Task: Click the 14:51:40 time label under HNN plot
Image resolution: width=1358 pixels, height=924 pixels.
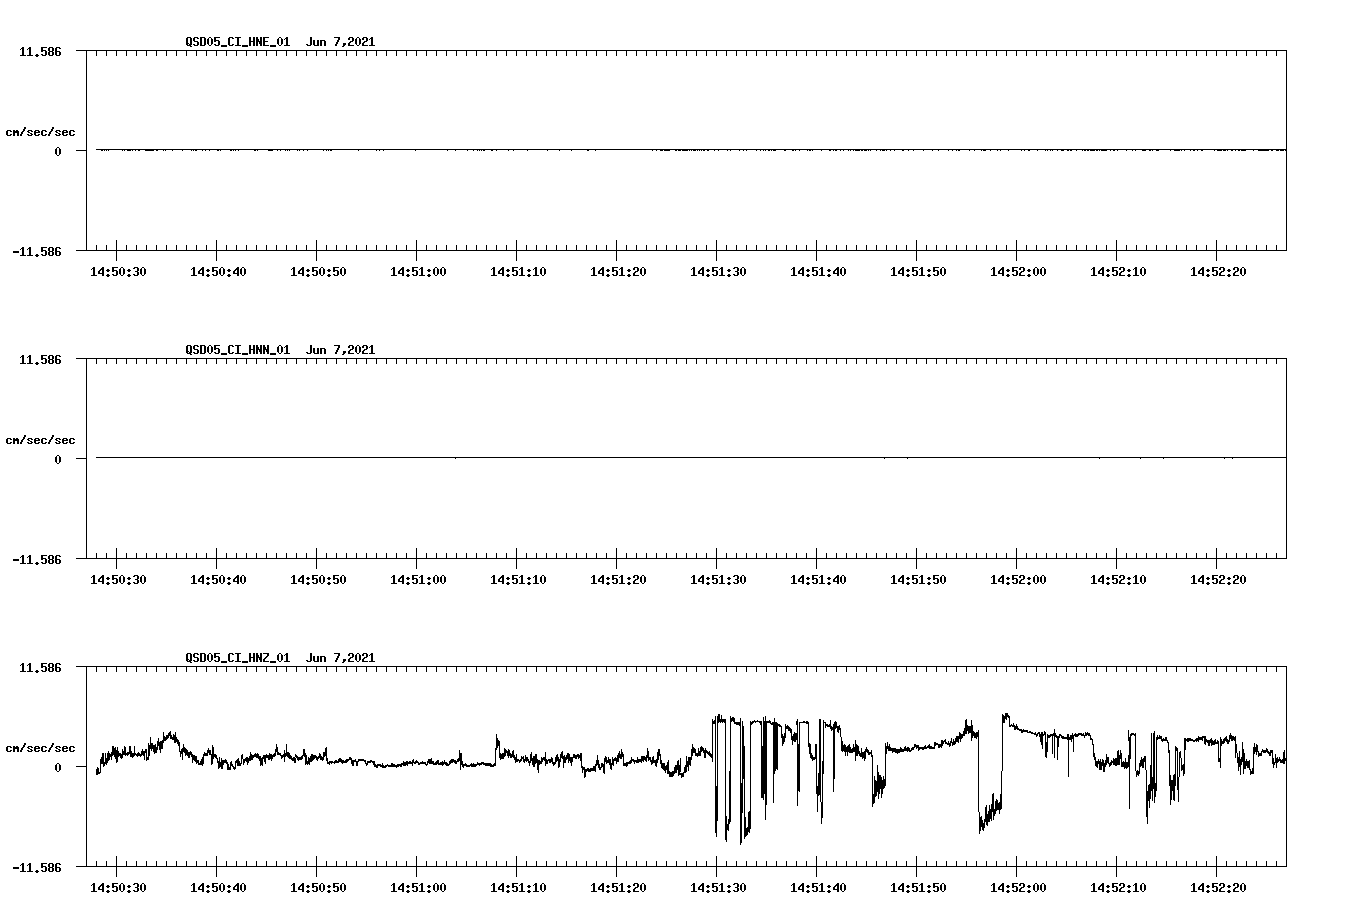Action: click(x=818, y=580)
